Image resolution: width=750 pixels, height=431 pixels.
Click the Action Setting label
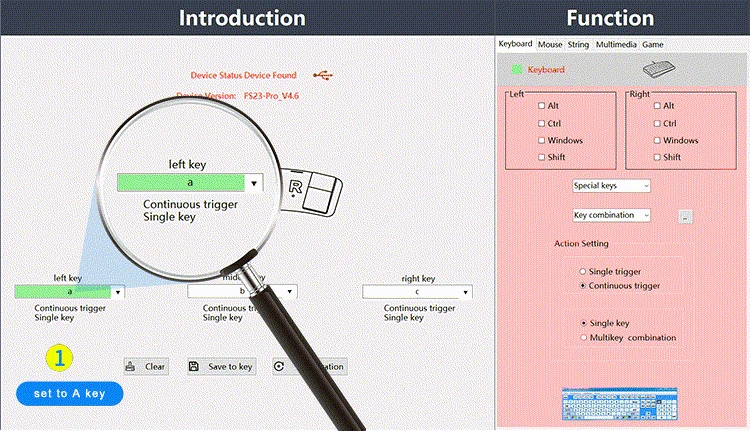581,243
